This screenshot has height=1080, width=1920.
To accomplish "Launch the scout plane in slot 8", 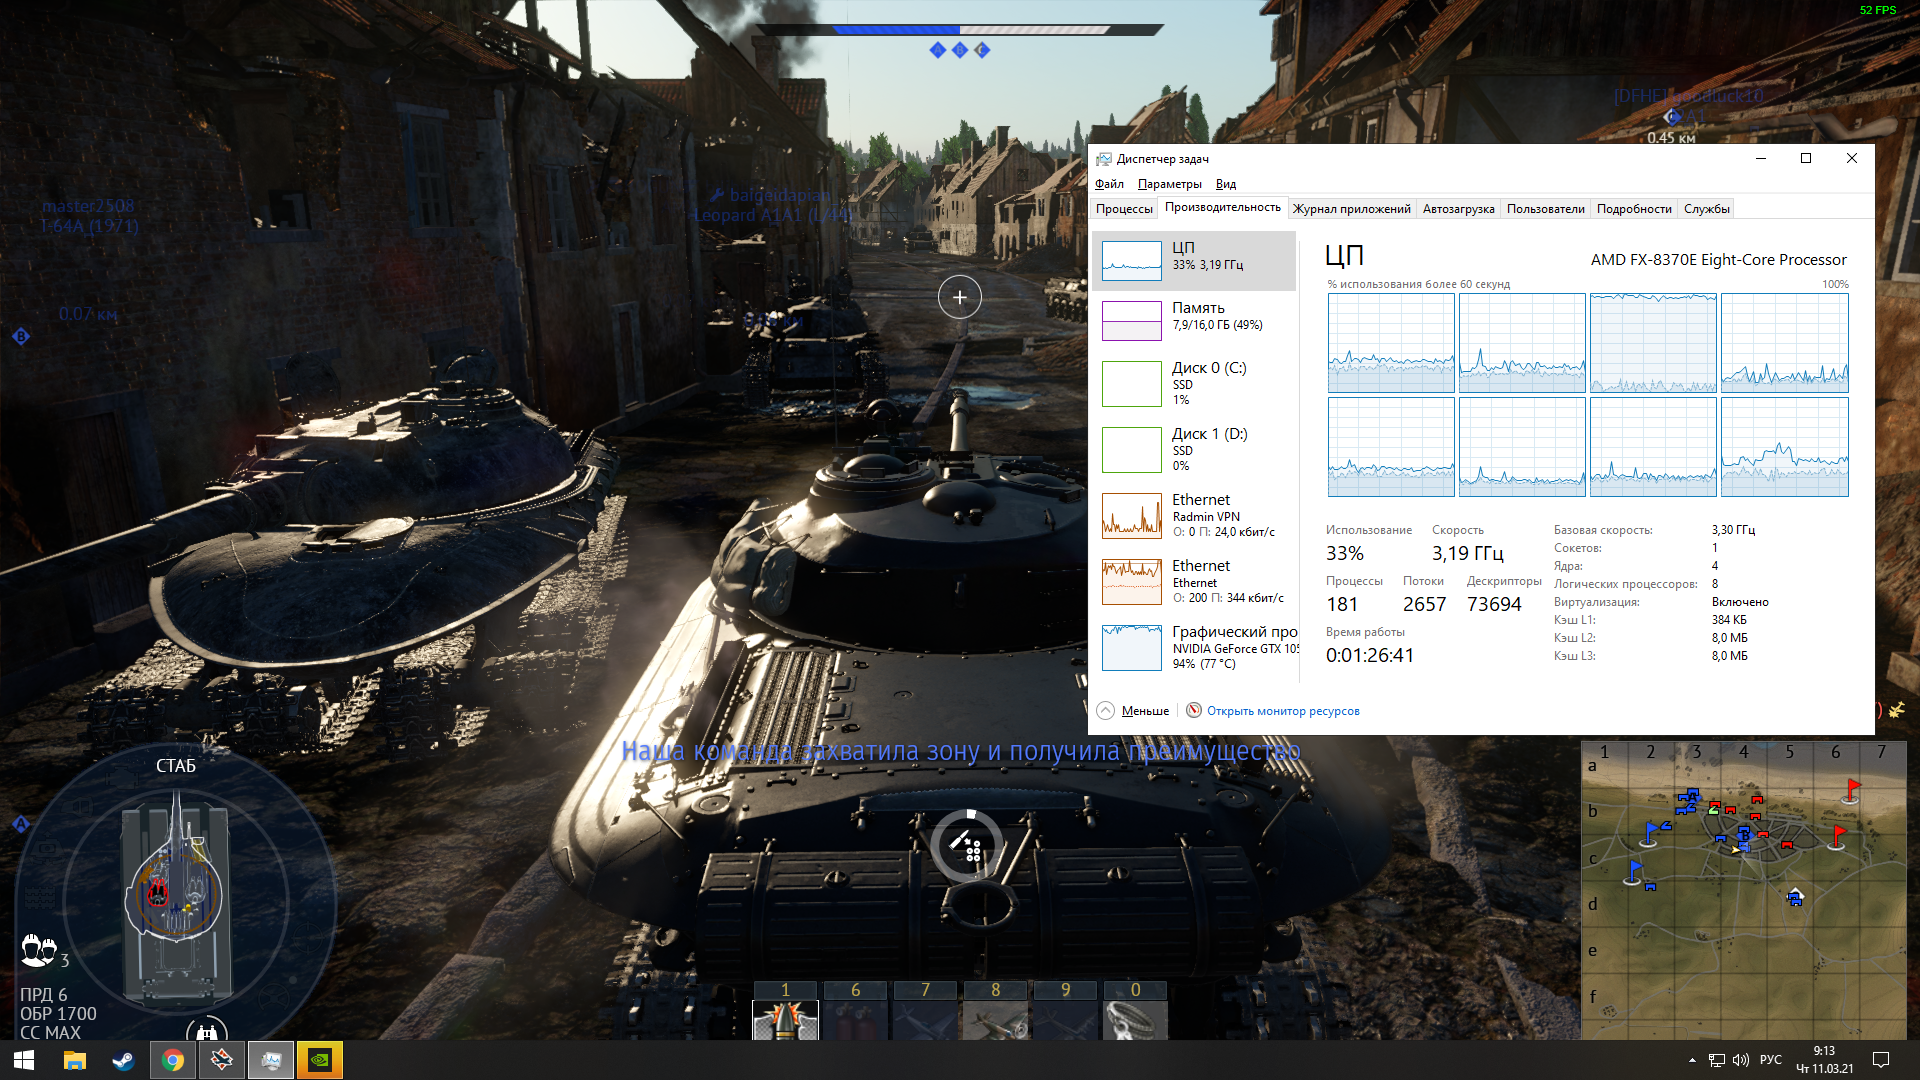I will pos(995,1020).
